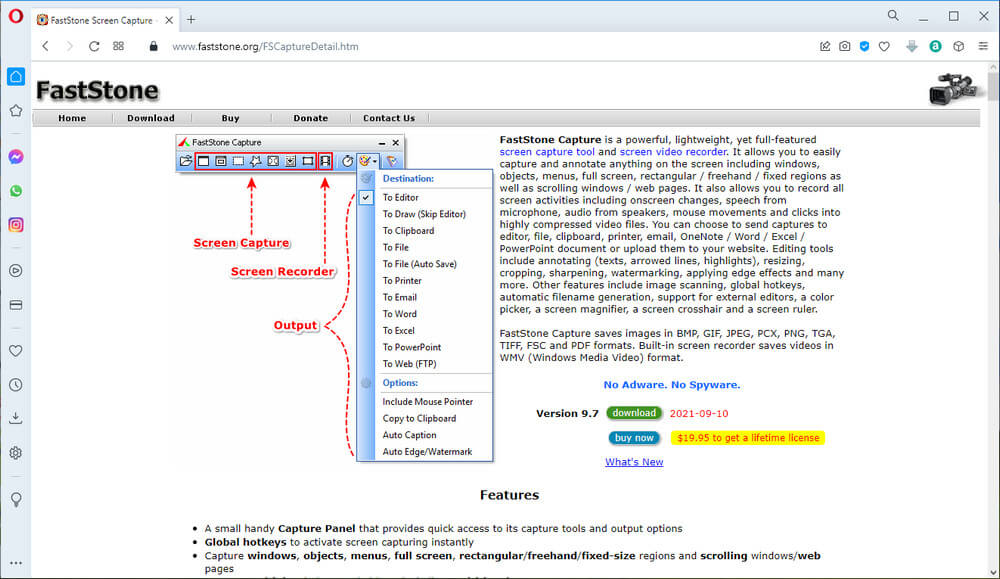
Task: Search tabs with the magnifier icon
Action: 893,16
